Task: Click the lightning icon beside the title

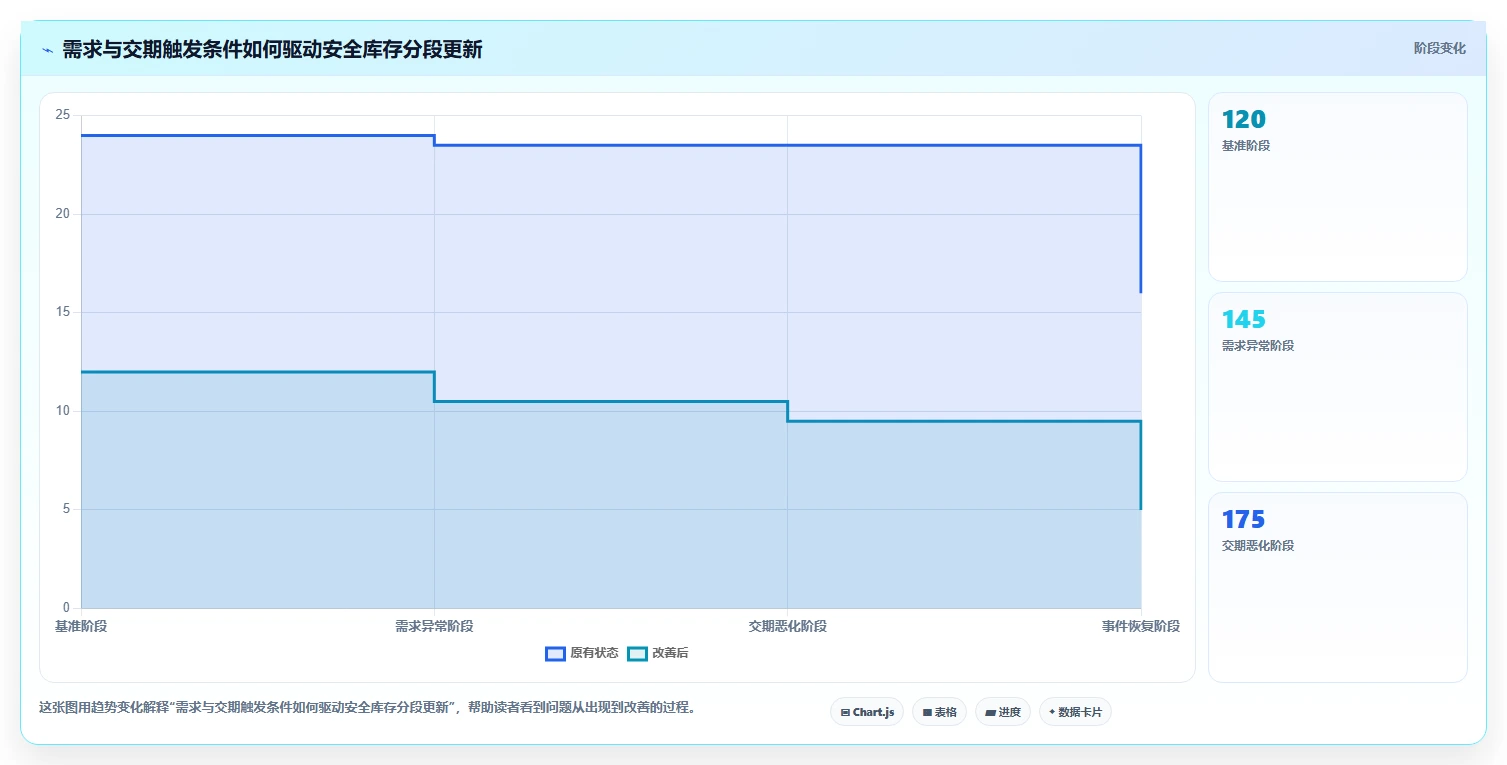Action: point(47,50)
